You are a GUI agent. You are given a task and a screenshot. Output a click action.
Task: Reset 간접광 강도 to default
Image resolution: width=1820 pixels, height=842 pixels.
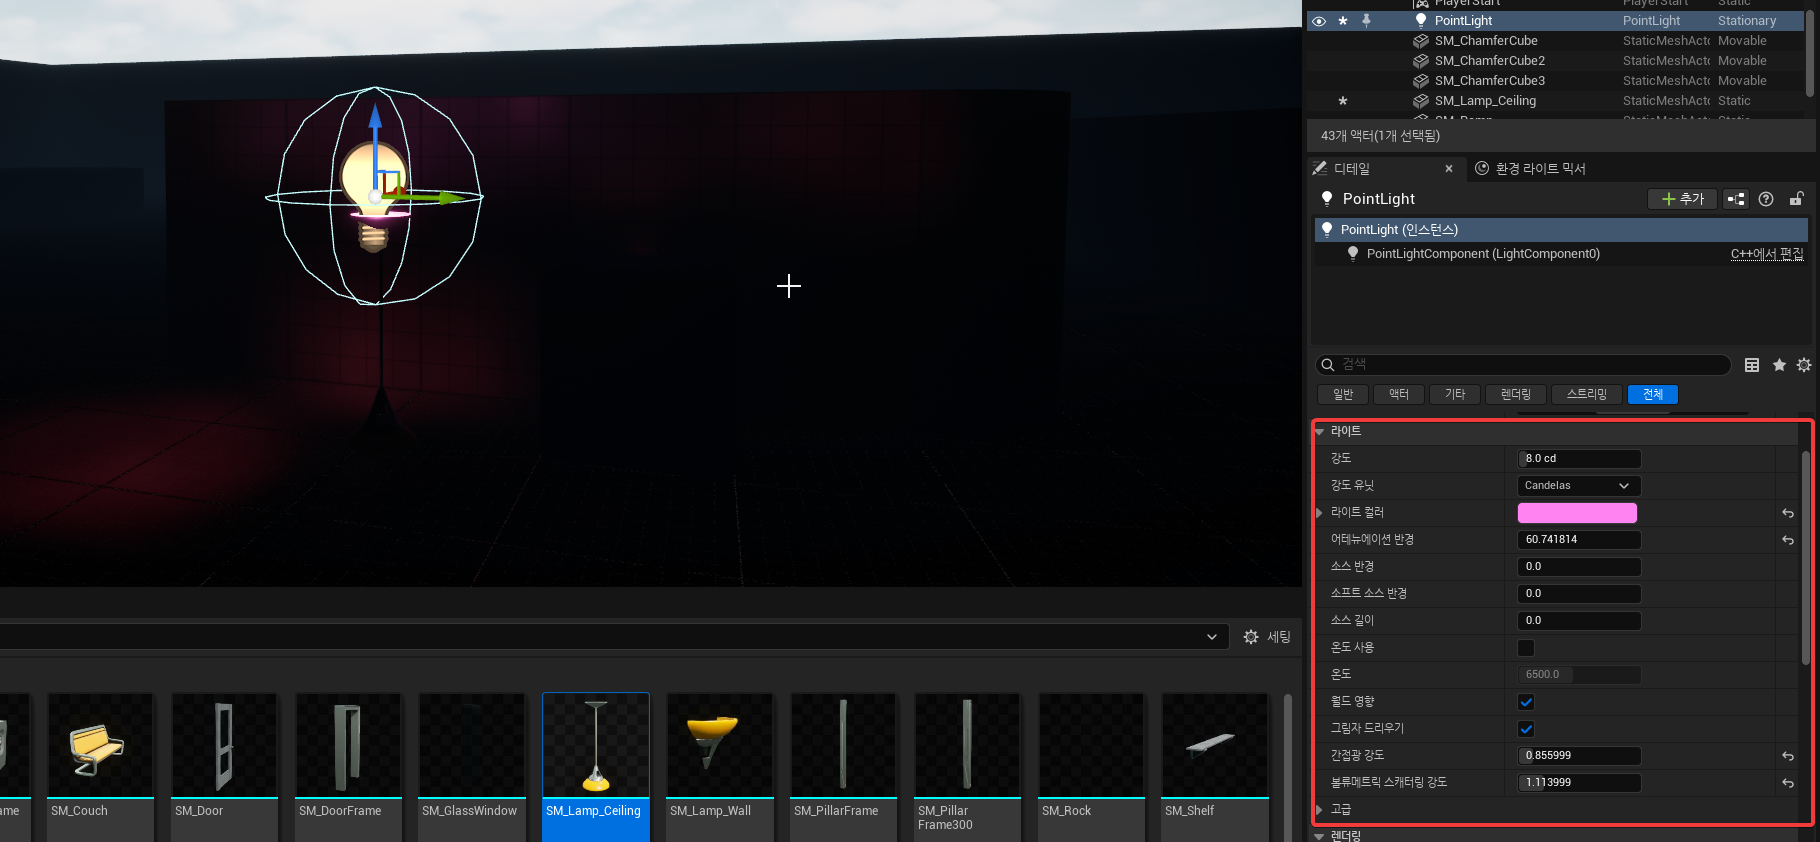point(1788,756)
